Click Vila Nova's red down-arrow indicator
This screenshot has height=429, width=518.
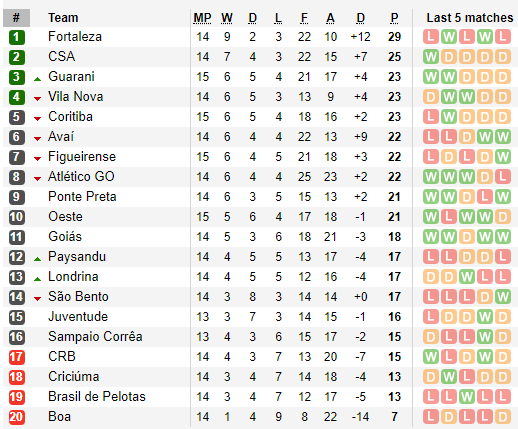pos(38,99)
